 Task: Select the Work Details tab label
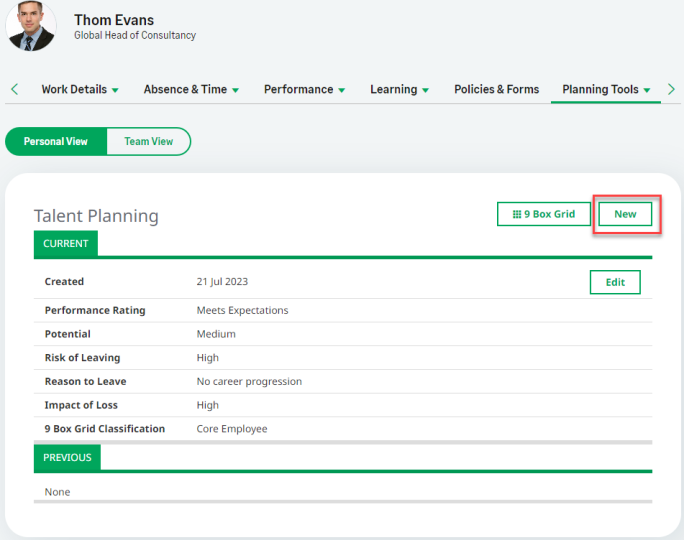pos(73,89)
